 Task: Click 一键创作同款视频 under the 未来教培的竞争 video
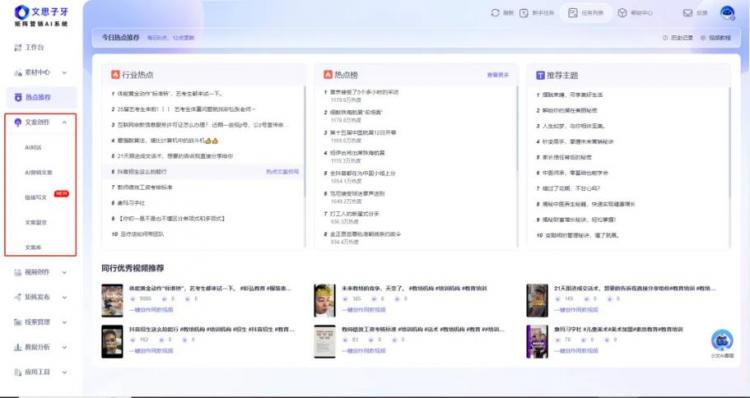[364, 310]
